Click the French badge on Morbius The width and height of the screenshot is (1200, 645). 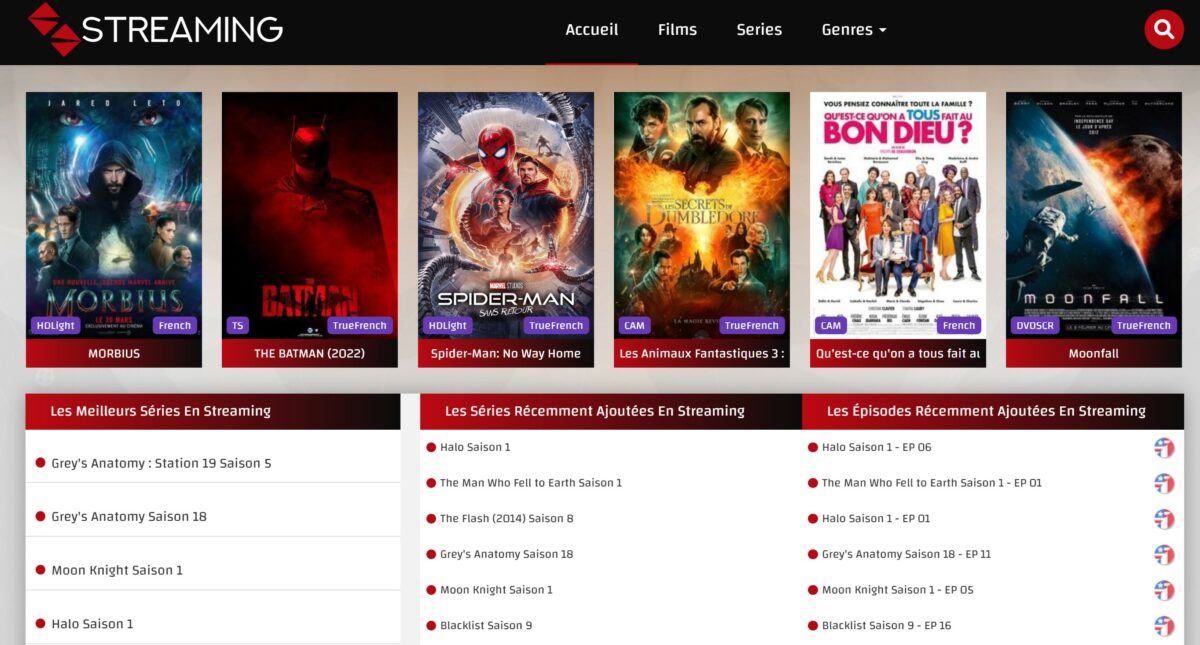pos(175,325)
